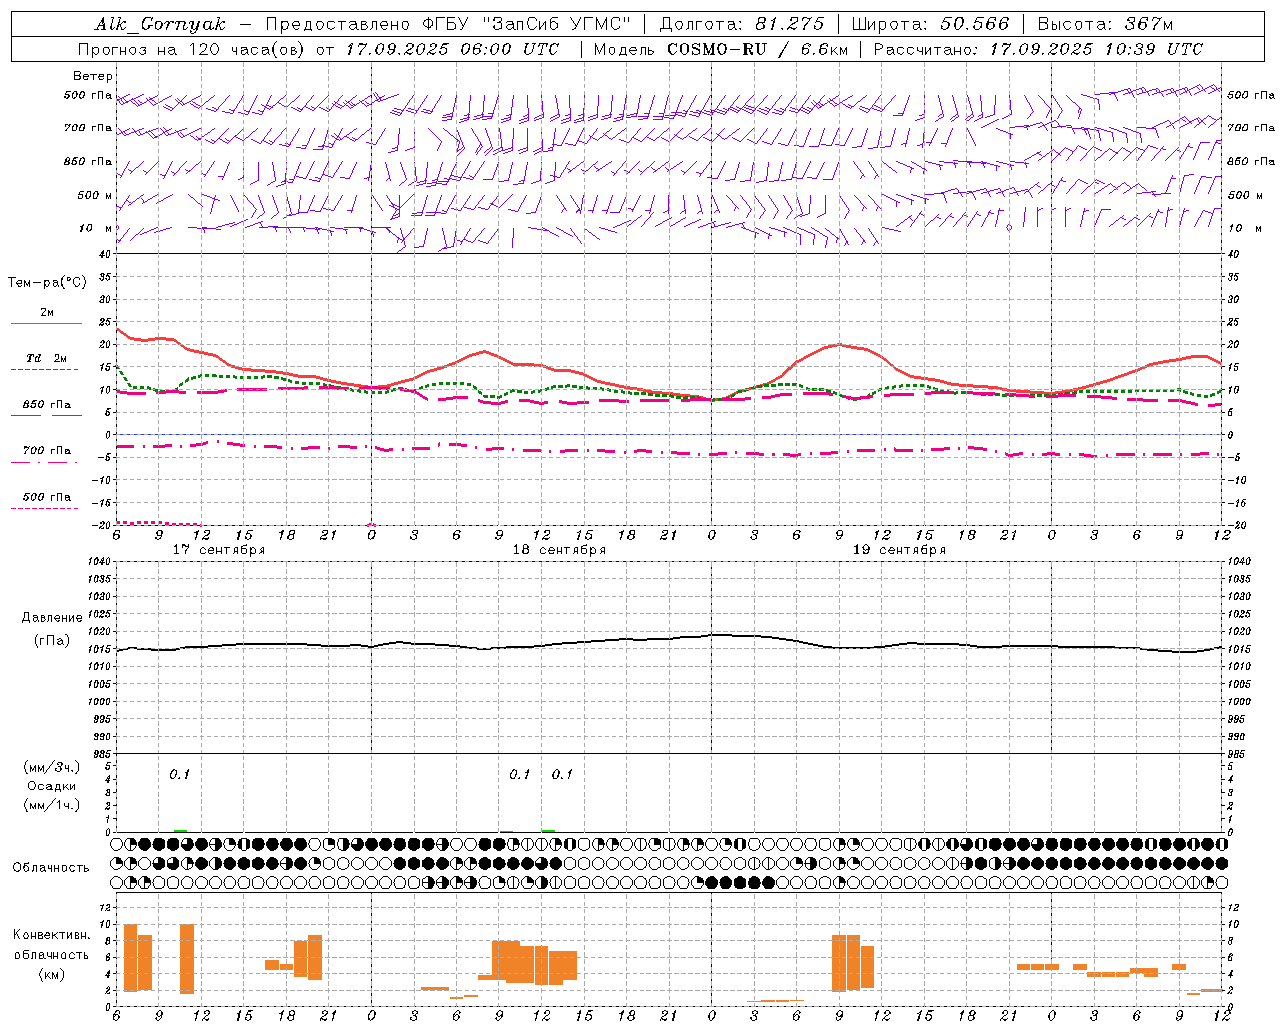Click the '19 сентября' date label

coord(899,550)
